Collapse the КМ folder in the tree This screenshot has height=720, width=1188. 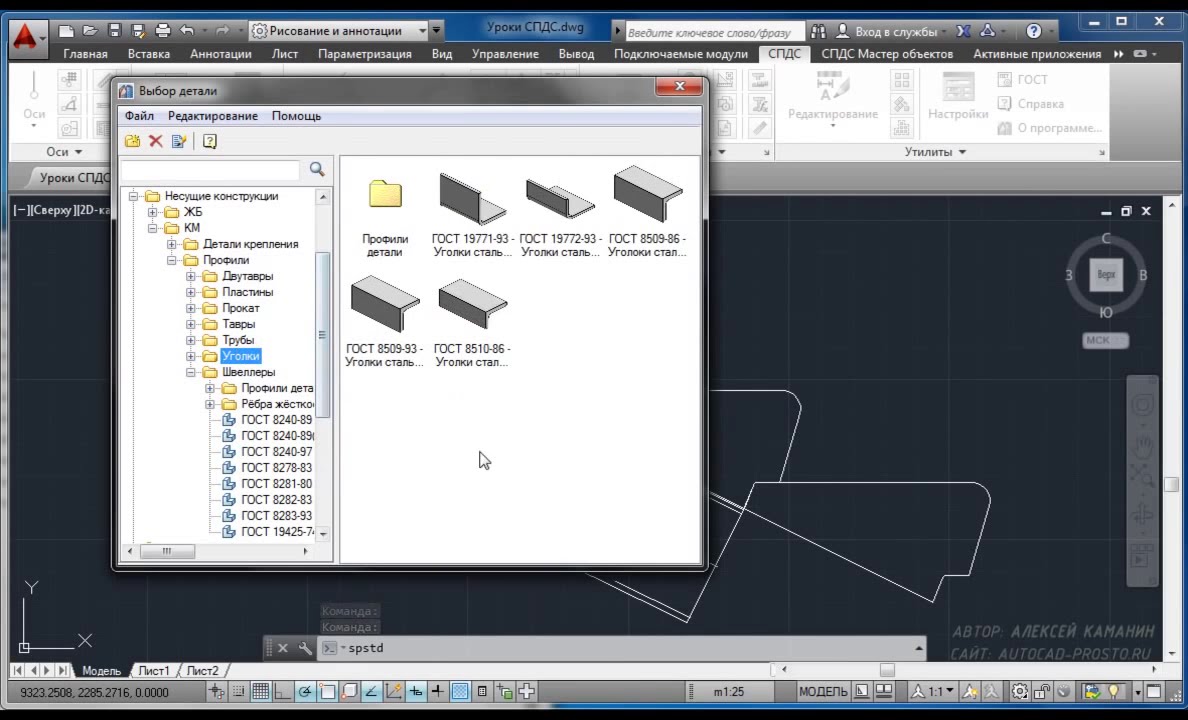(152, 228)
